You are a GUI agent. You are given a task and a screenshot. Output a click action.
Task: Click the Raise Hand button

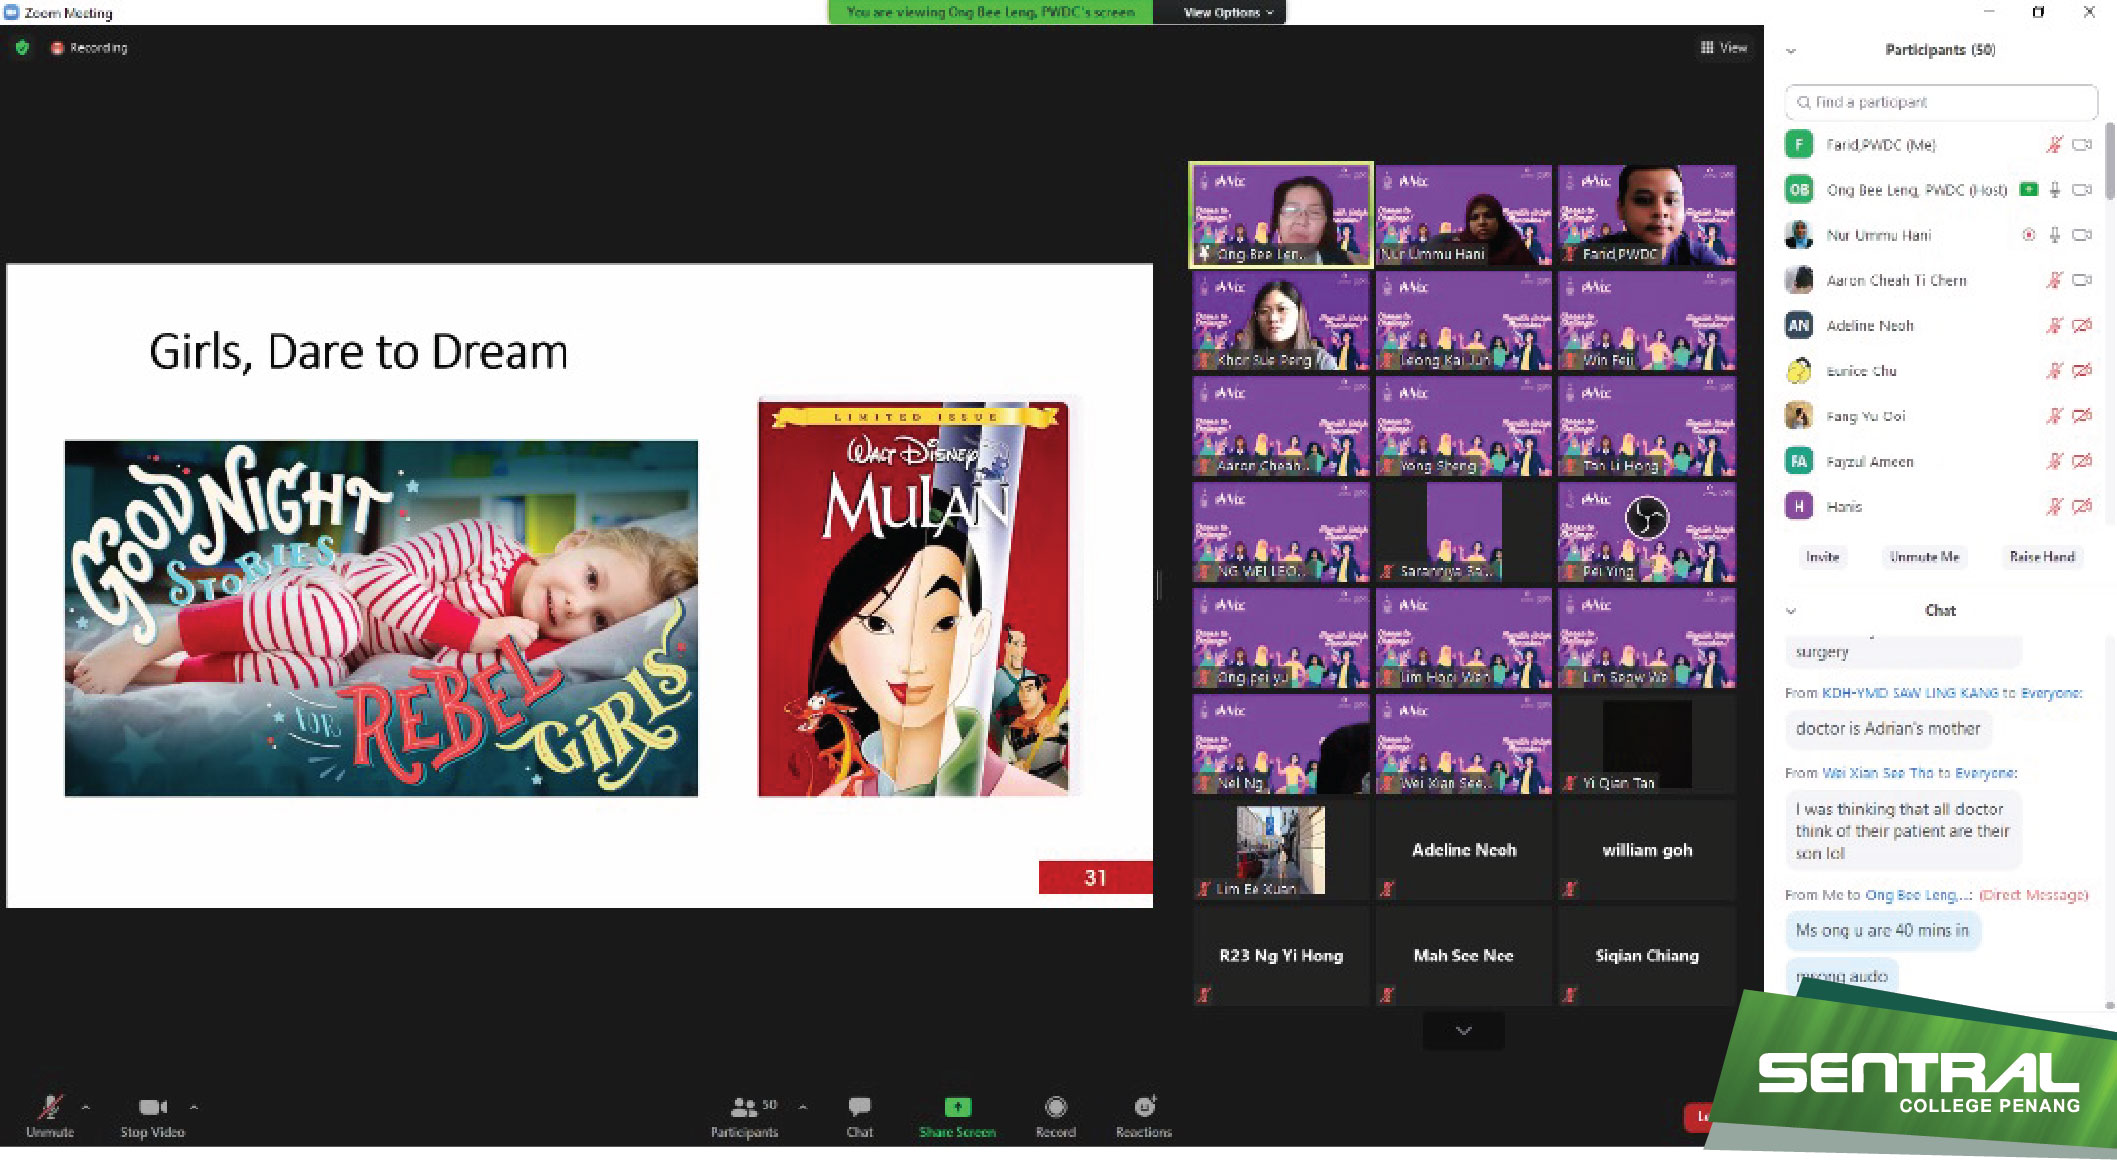(2041, 557)
